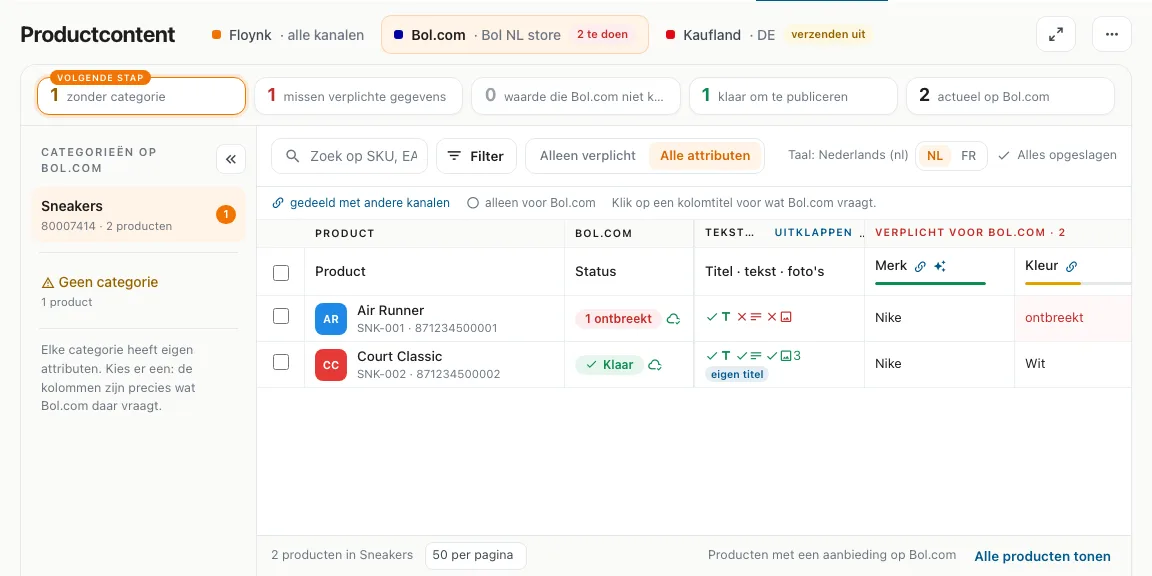Switch language to NL

click(935, 156)
